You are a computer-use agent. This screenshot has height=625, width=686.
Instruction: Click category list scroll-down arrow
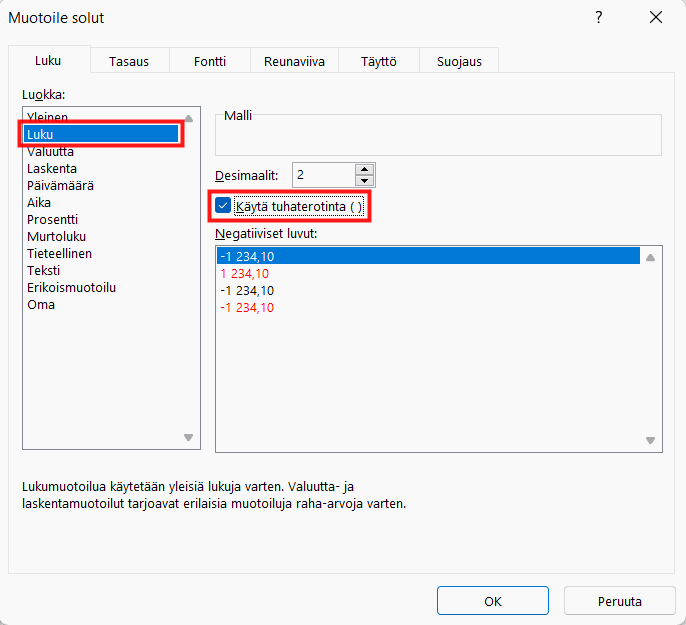pyautogui.click(x=189, y=437)
